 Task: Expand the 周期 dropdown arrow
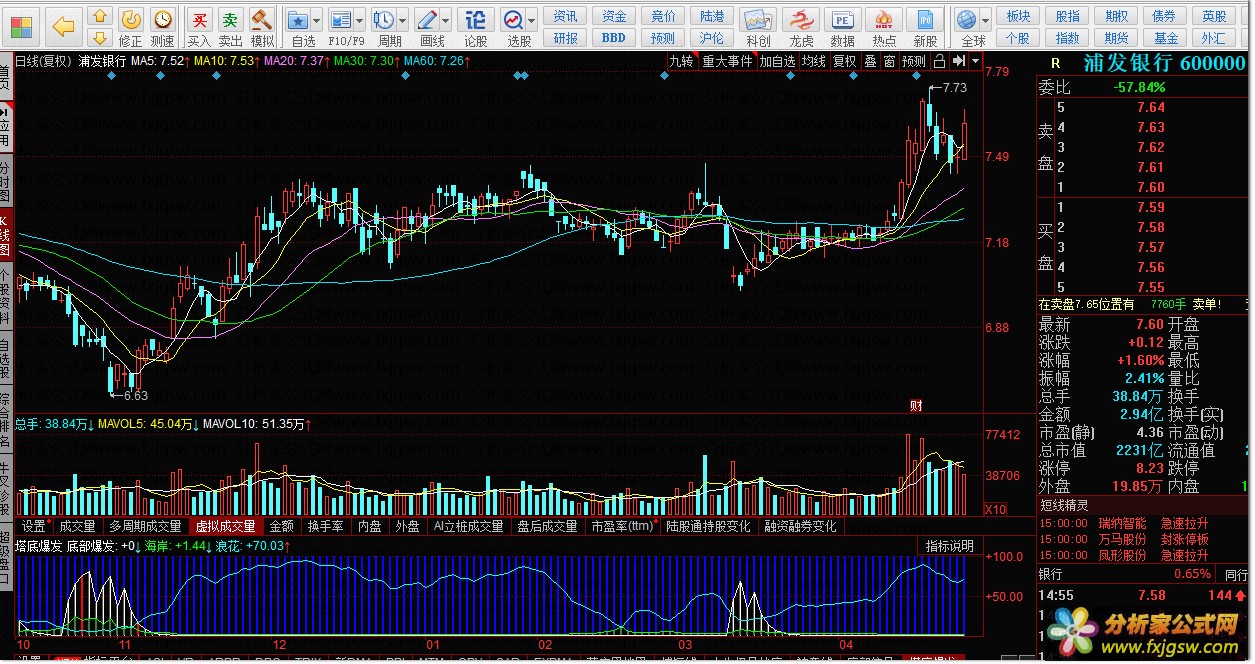tap(402, 20)
